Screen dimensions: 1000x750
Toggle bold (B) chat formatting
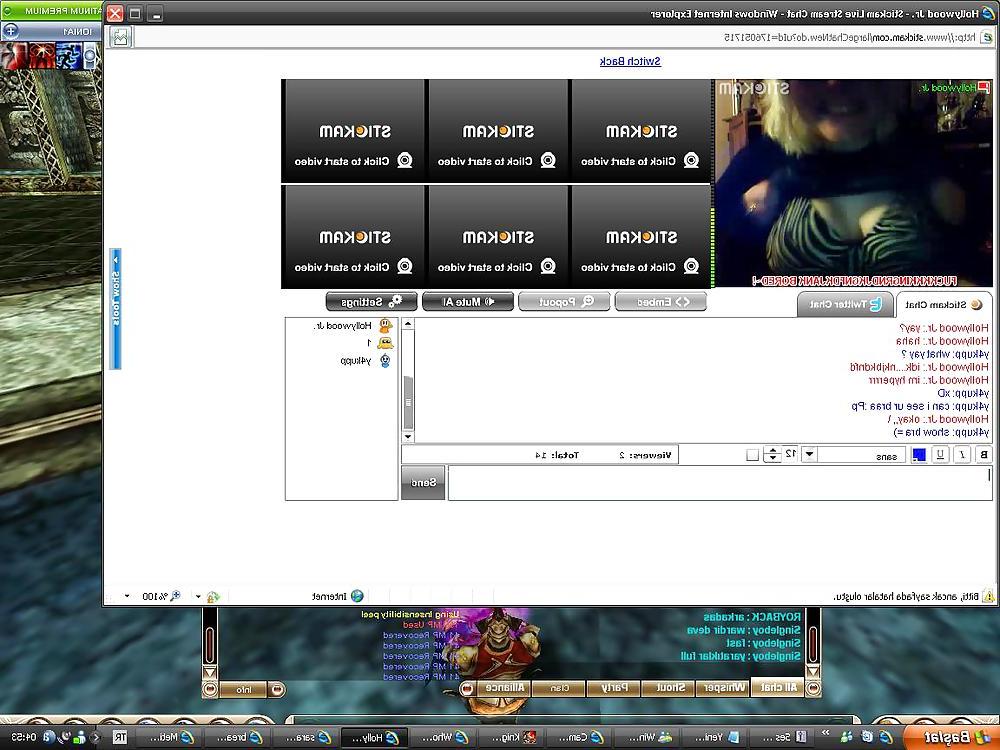(983, 455)
